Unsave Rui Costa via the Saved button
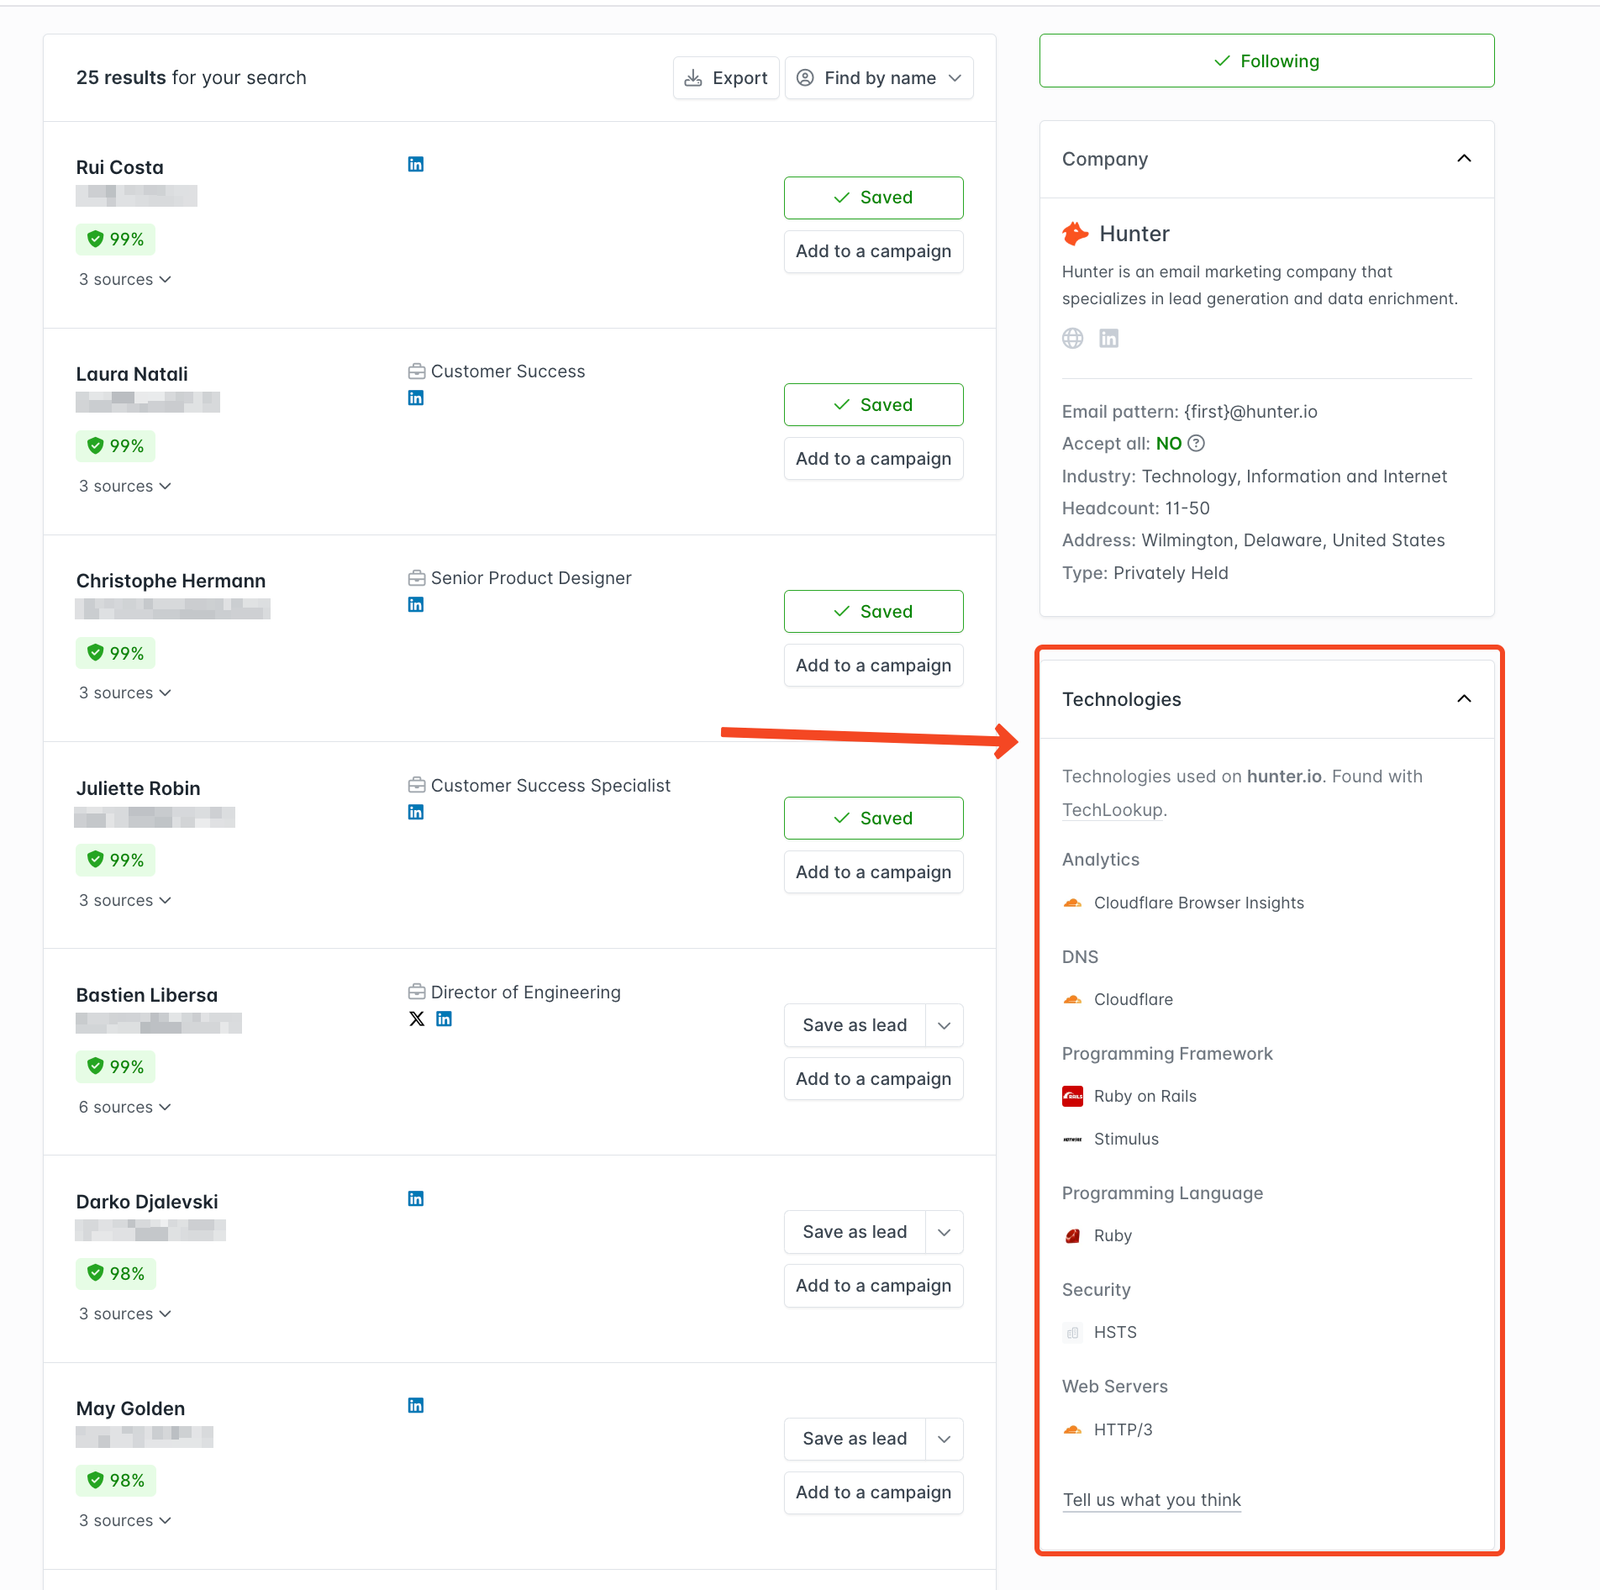The image size is (1600, 1590). click(873, 197)
